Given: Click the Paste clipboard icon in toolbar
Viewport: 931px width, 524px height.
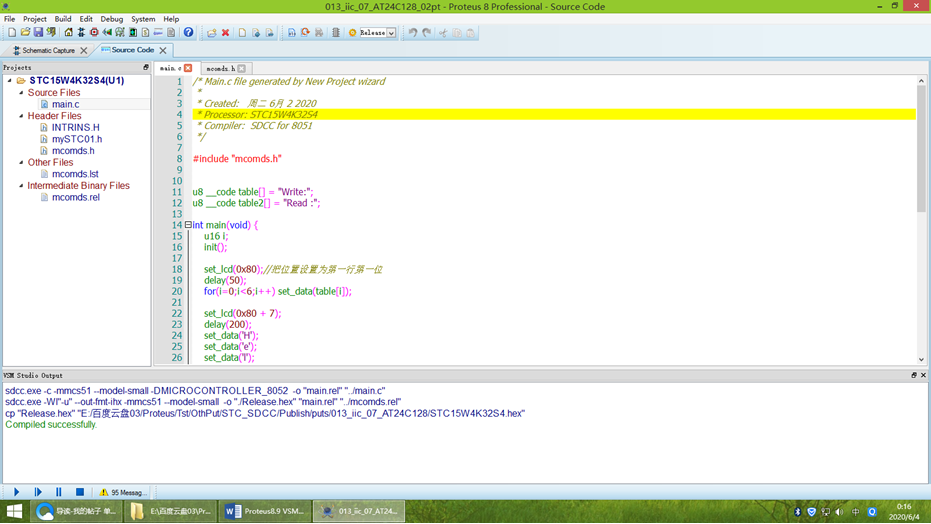Looking at the screenshot, I should click(x=470, y=33).
